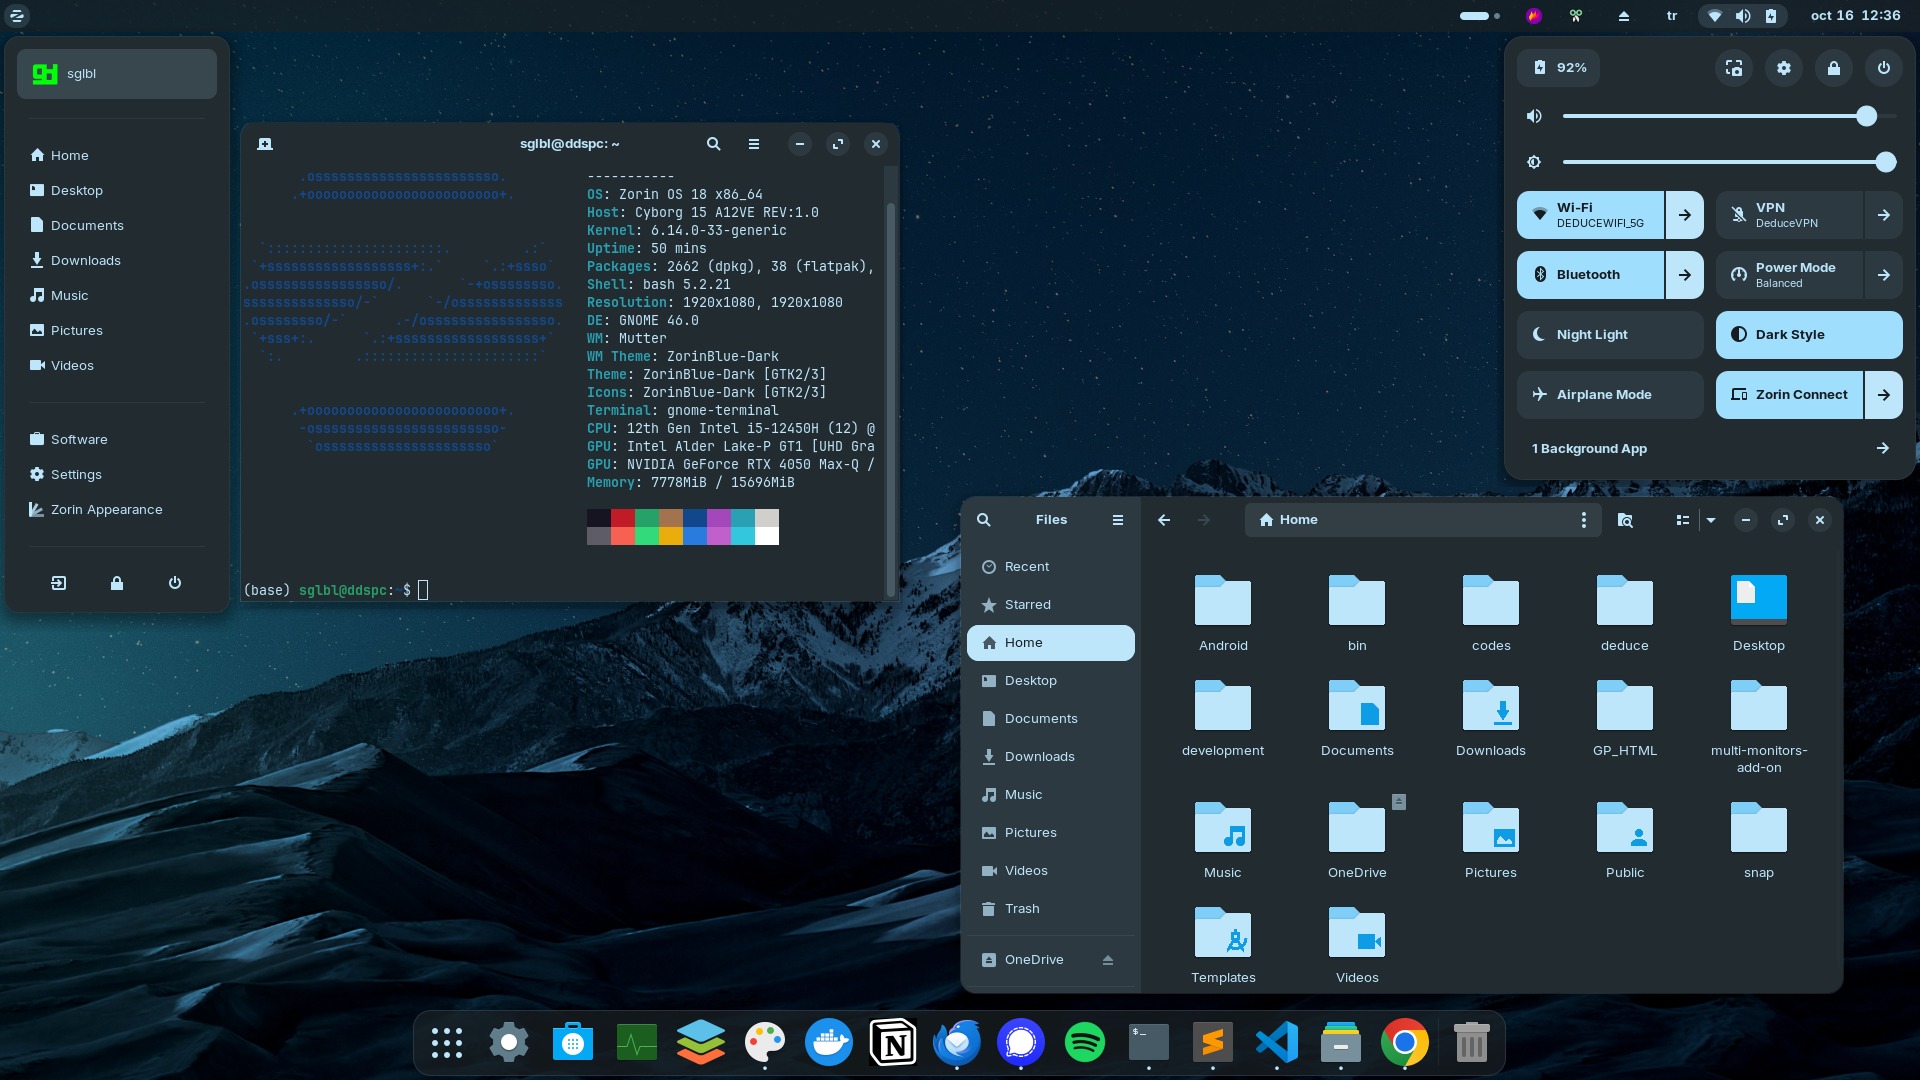This screenshot has height=1080, width=1920.
Task: Turn on Airplane Mode
Action: pyautogui.click(x=1610, y=395)
